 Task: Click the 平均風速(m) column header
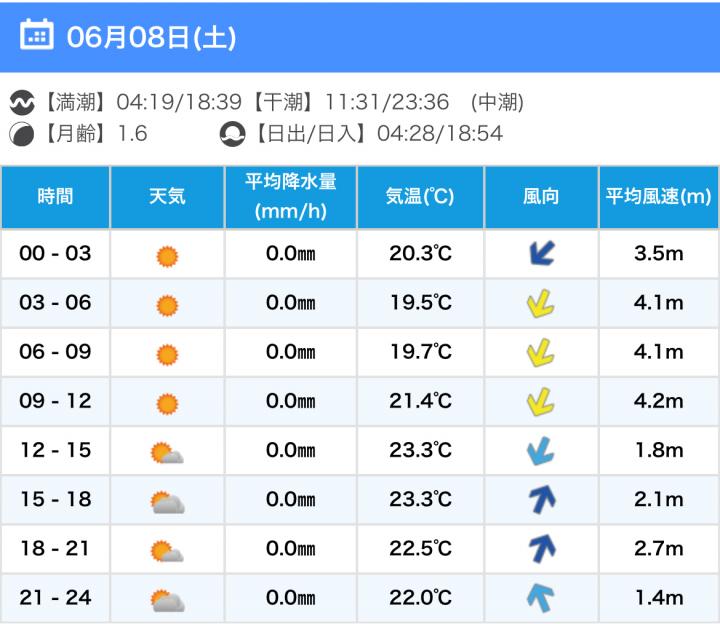click(658, 197)
